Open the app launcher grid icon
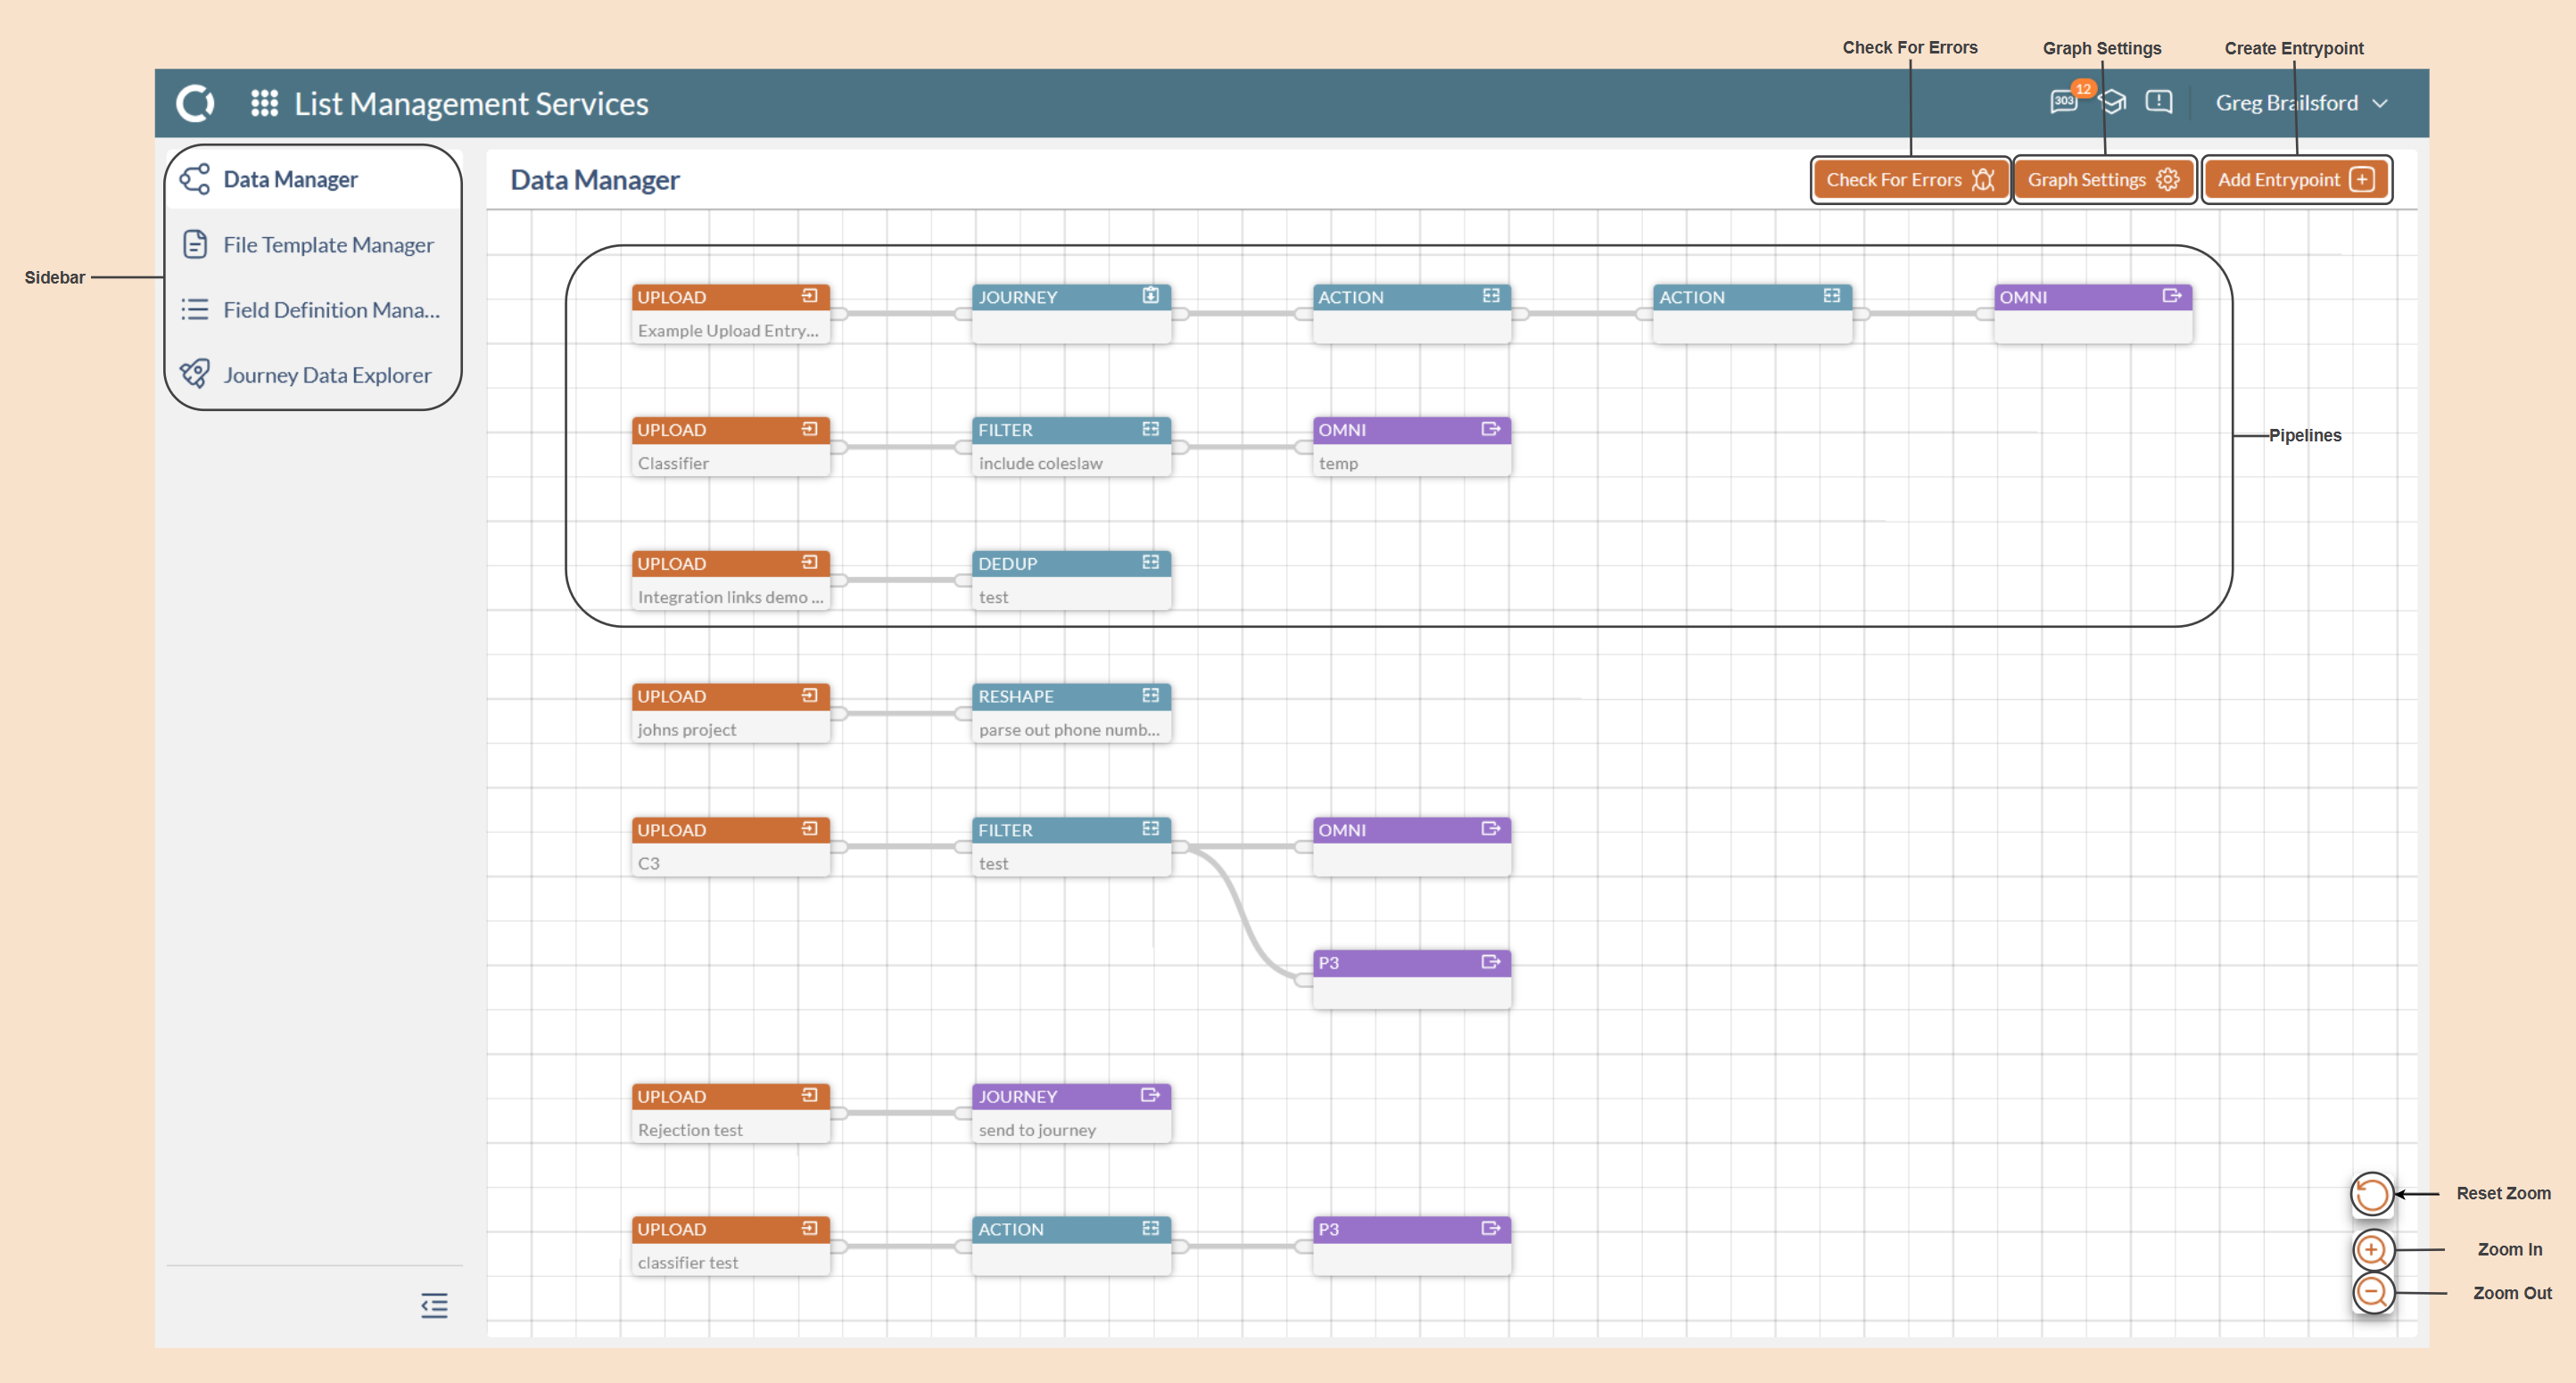This screenshot has height=1383, width=2576. point(264,103)
